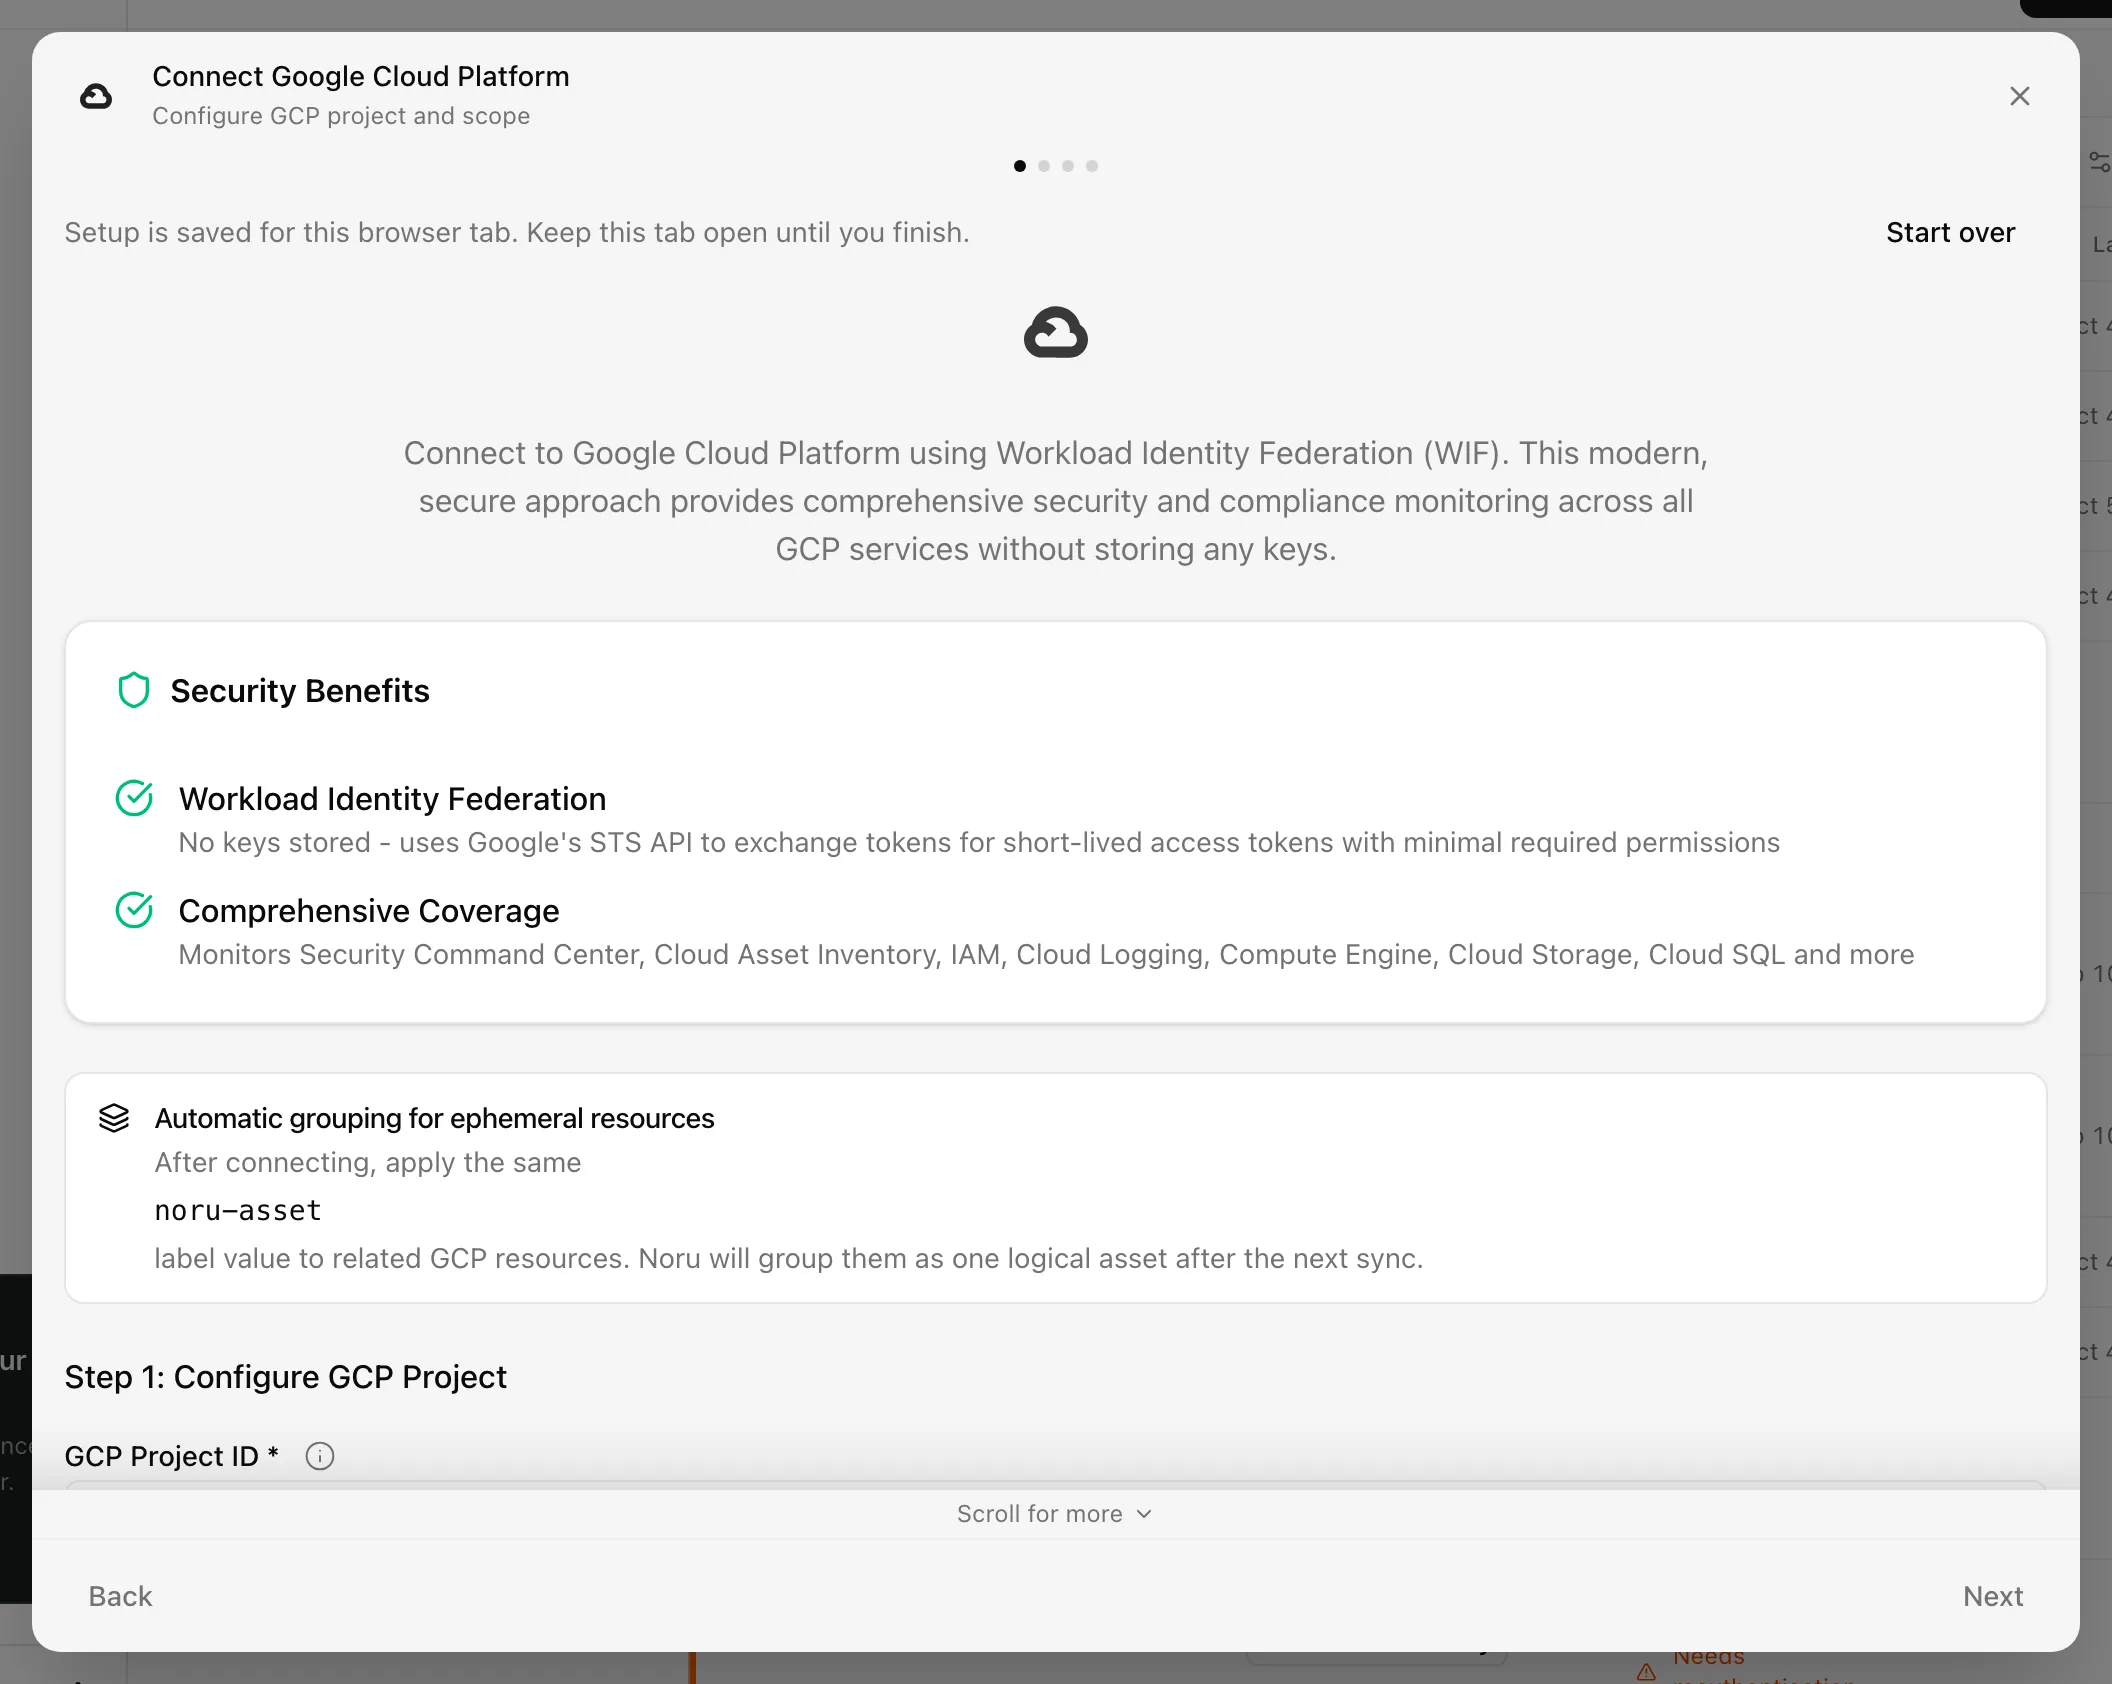Click Automatic grouping for ephemeral resources title
The width and height of the screenshot is (2112, 1684).
[x=434, y=1118]
